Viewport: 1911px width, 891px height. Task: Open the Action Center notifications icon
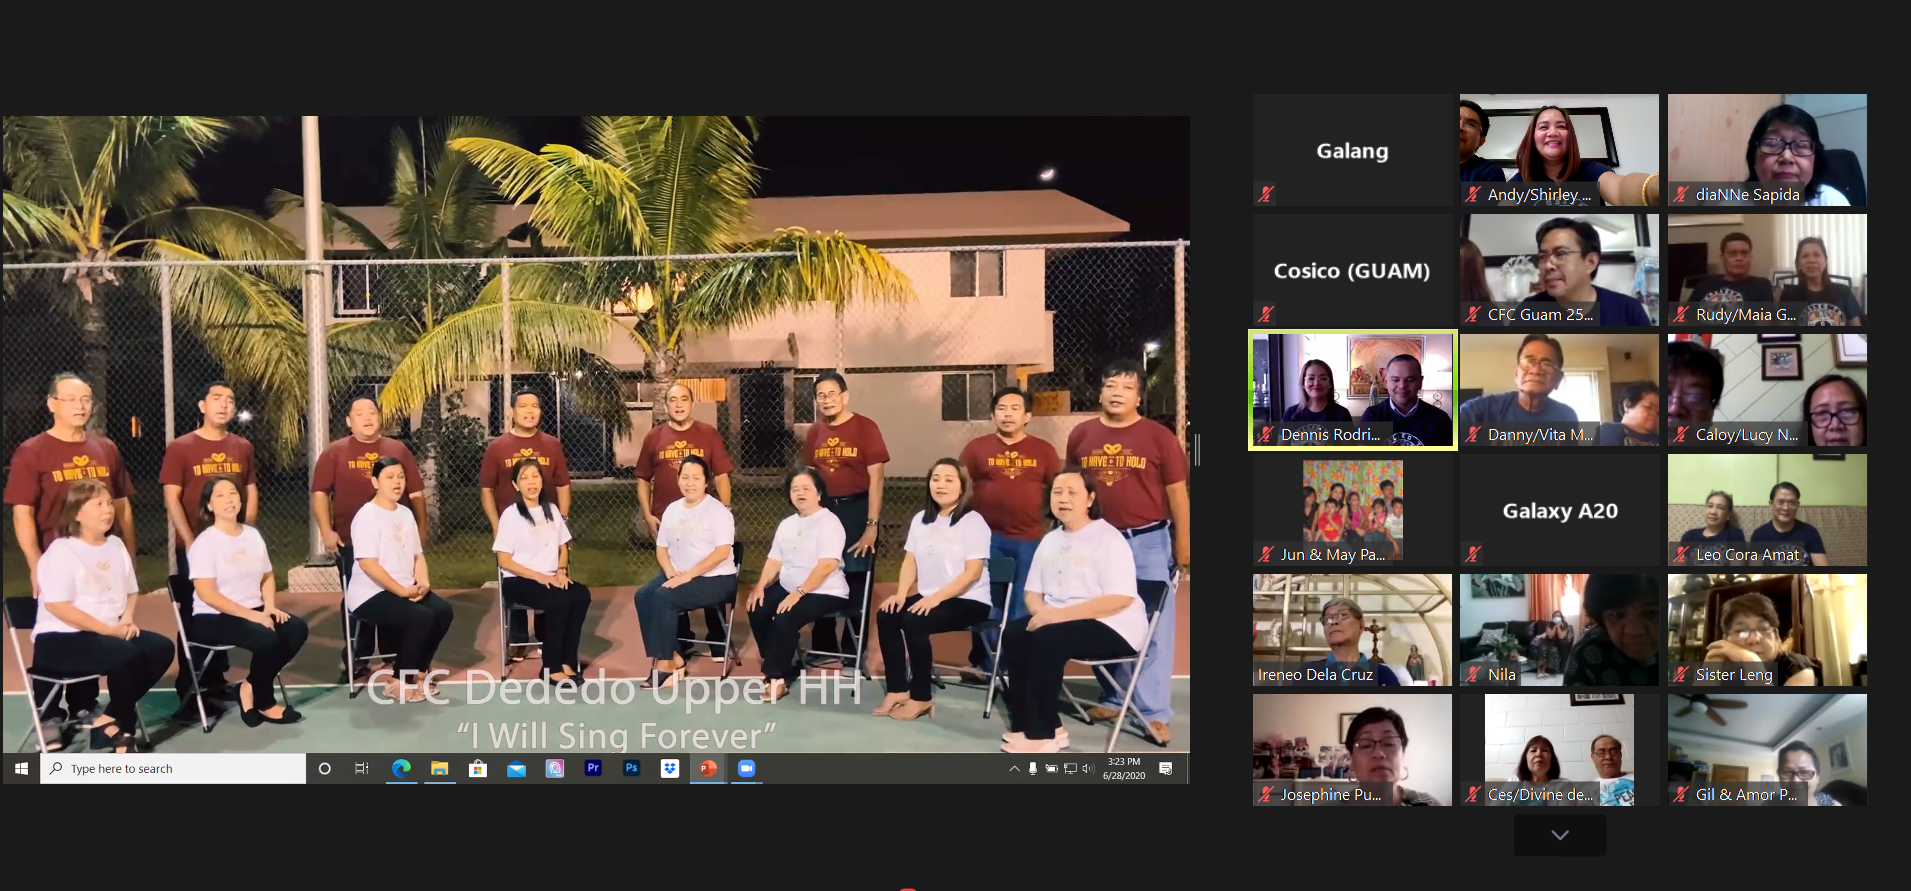coord(1165,768)
